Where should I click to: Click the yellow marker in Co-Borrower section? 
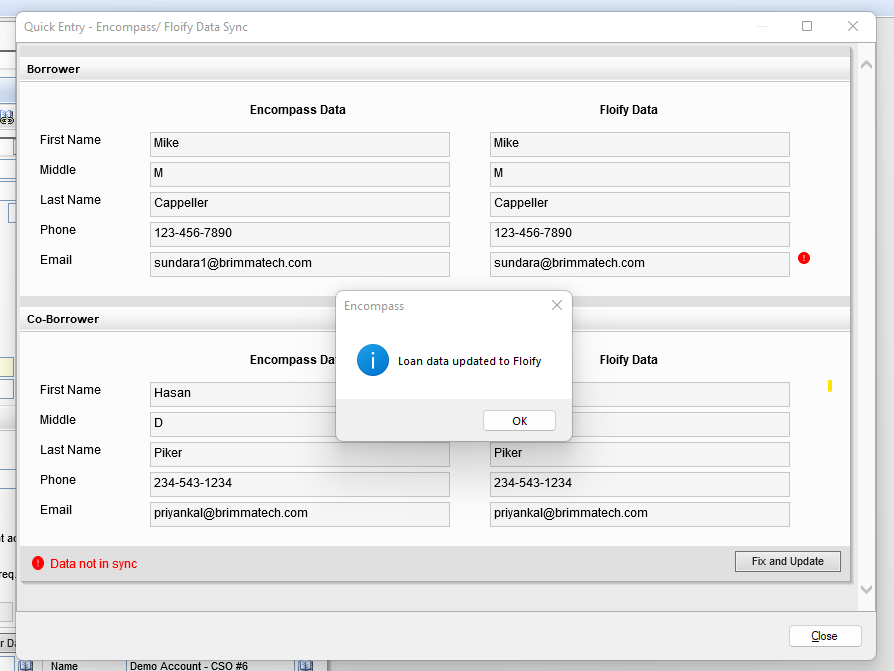(829, 386)
